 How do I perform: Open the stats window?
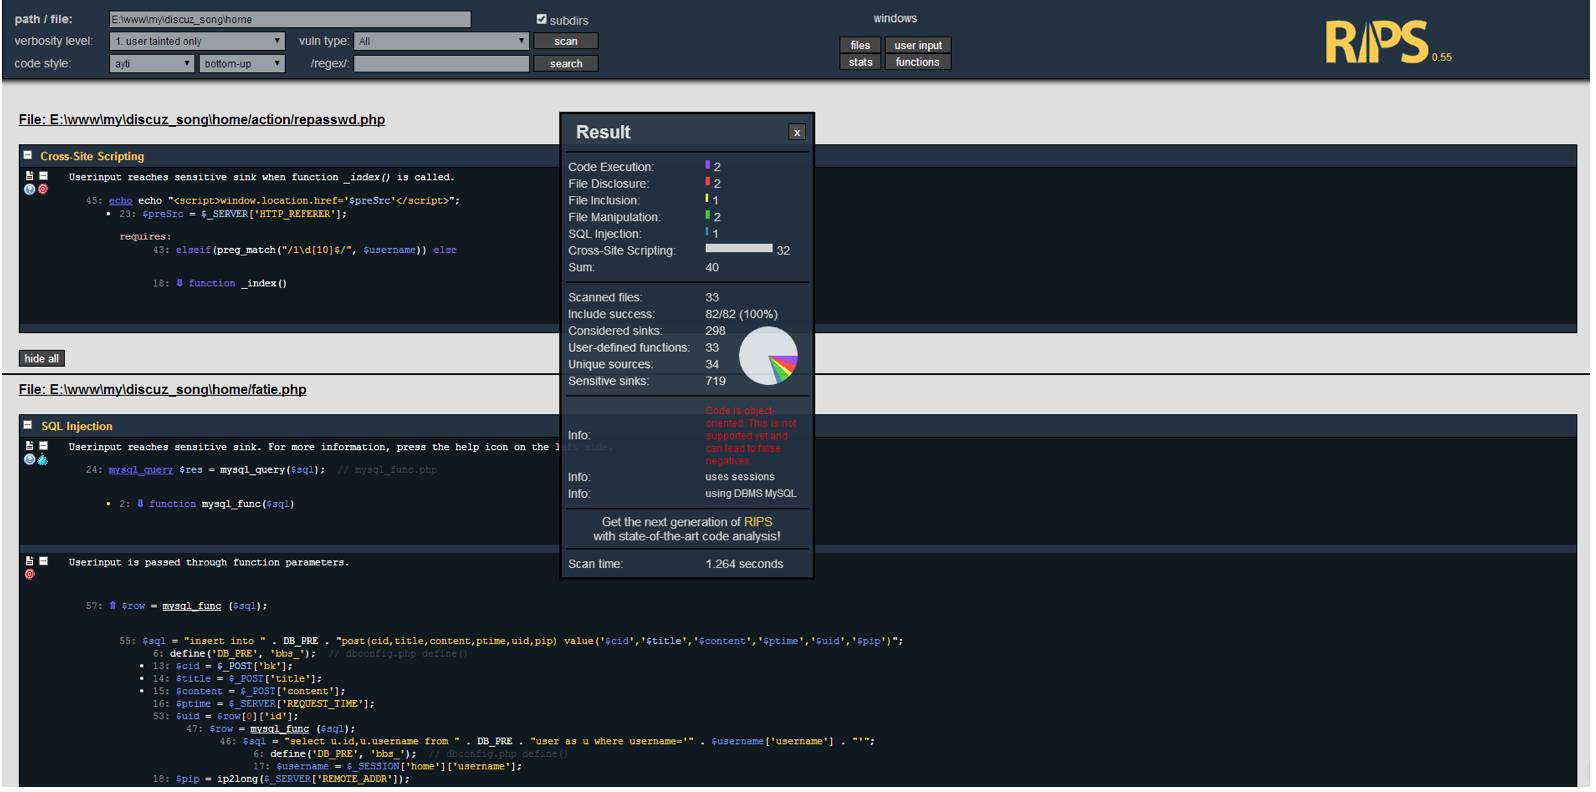click(860, 62)
